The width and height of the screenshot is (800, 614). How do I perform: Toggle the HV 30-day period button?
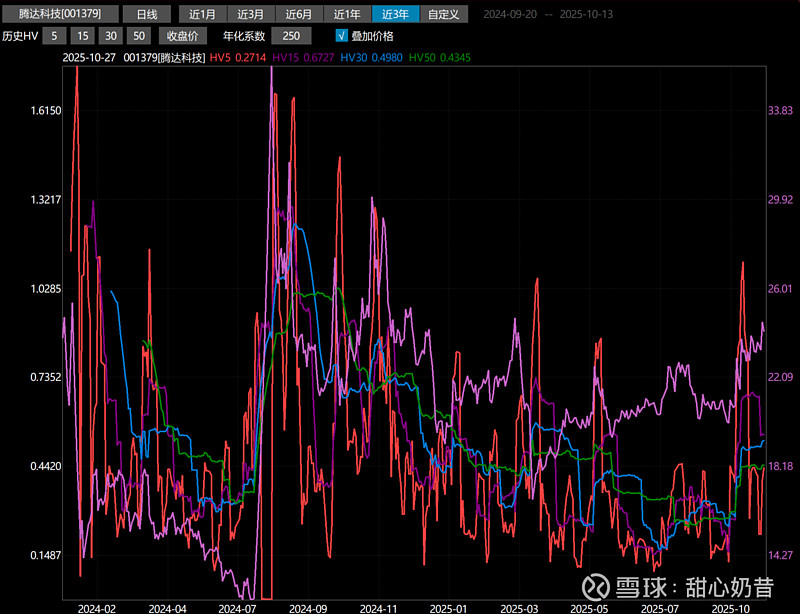(x=111, y=36)
